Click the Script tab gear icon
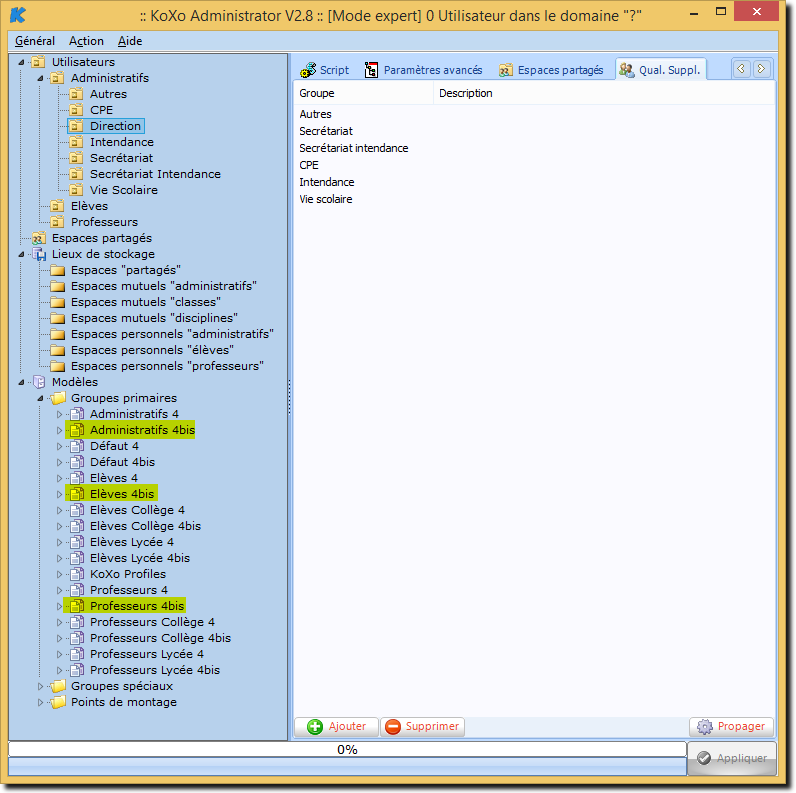Screen dimensions: 796x793 coord(308,70)
